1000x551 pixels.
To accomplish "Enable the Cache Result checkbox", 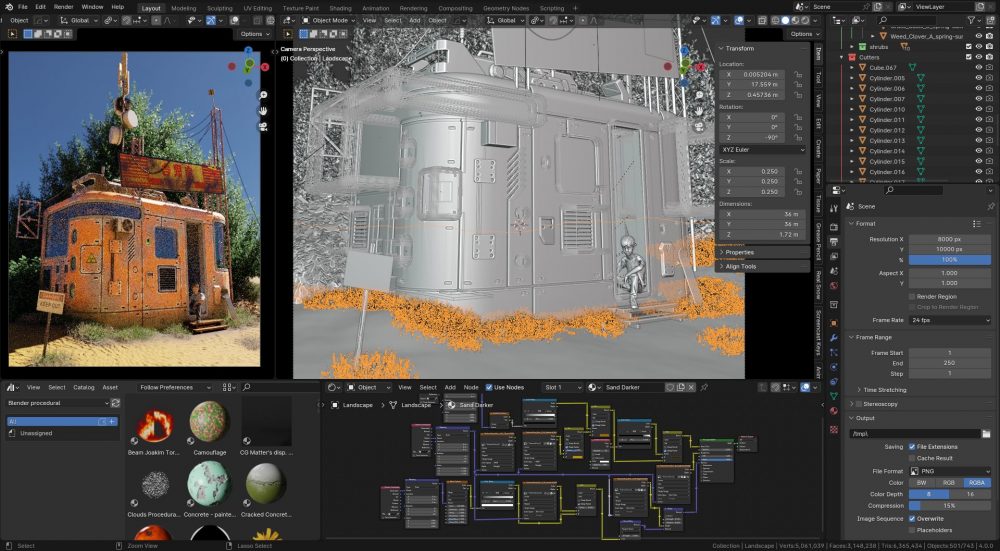I will 912,458.
